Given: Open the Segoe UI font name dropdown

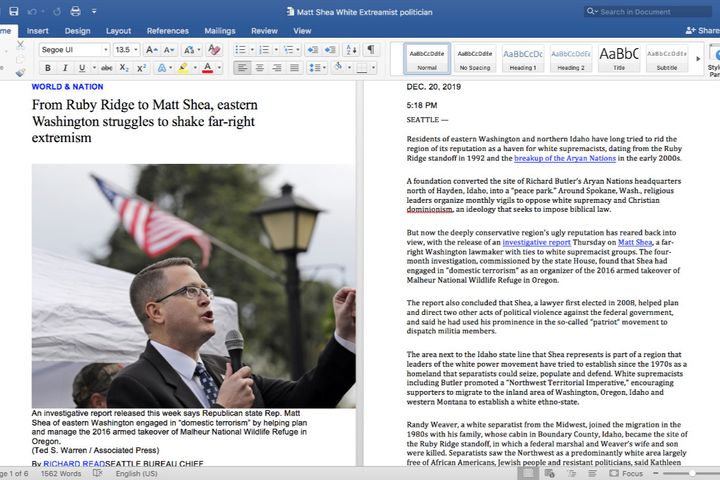Looking at the screenshot, I should click(106, 50).
